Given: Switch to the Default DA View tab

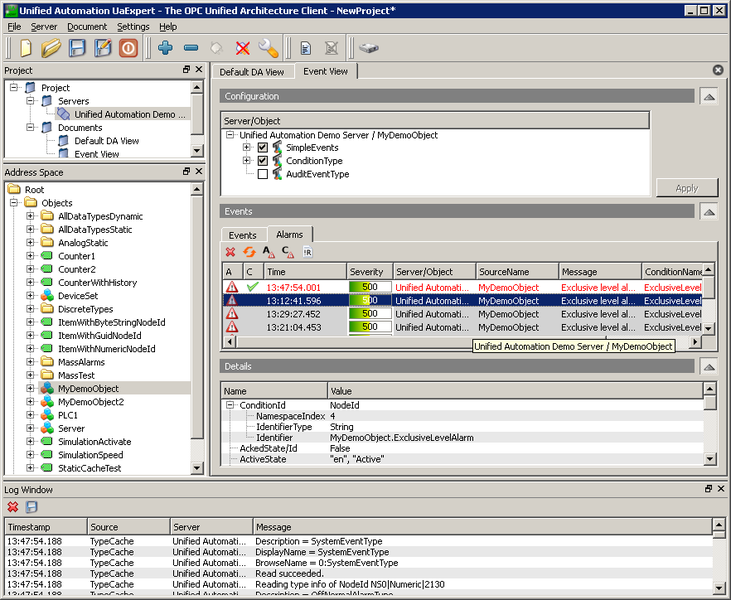Looking at the screenshot, I should click(252, 72).
